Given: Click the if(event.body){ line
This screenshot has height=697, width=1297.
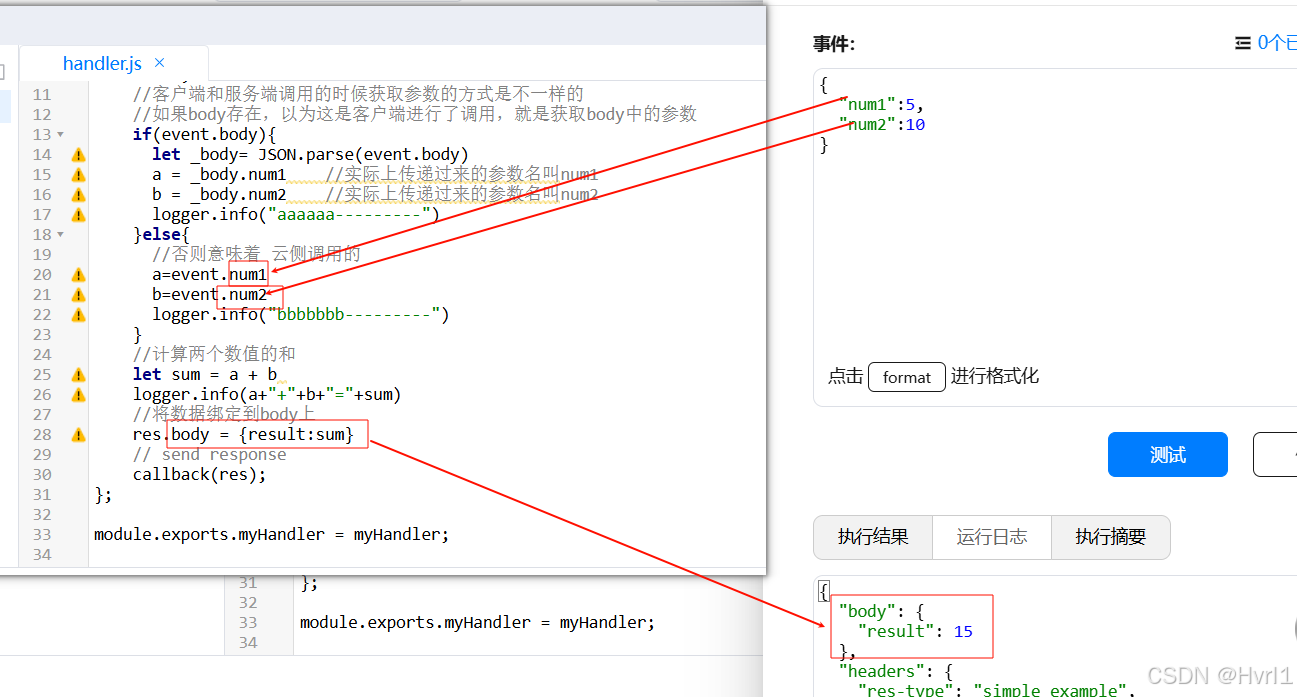Looking at the screenshot, I should pyautogui.click(x=204, y=134).
